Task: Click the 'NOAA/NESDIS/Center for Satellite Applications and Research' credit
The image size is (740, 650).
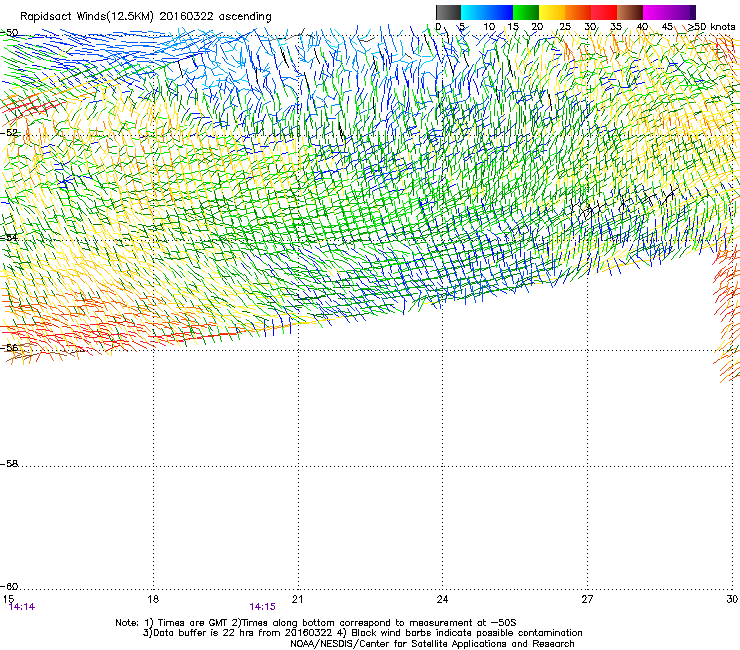Action: [432, 644]
